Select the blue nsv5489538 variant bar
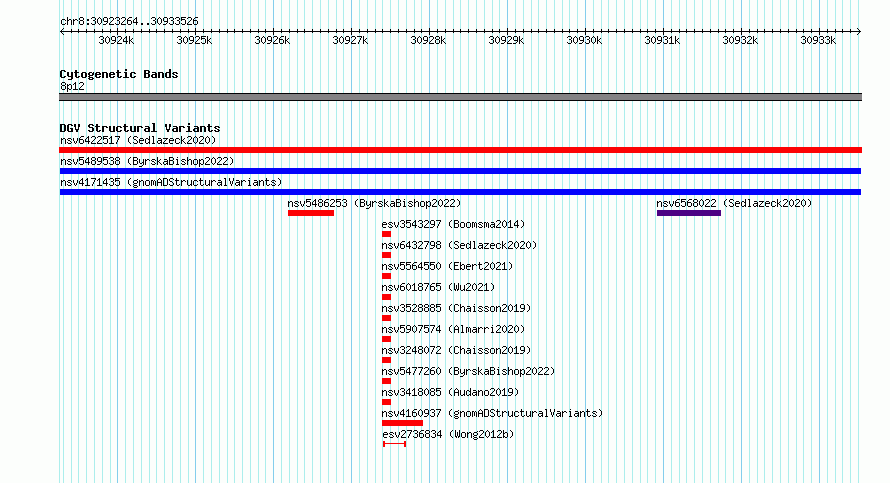The width and height of the screenshot is (890, 483). (460, 171)
